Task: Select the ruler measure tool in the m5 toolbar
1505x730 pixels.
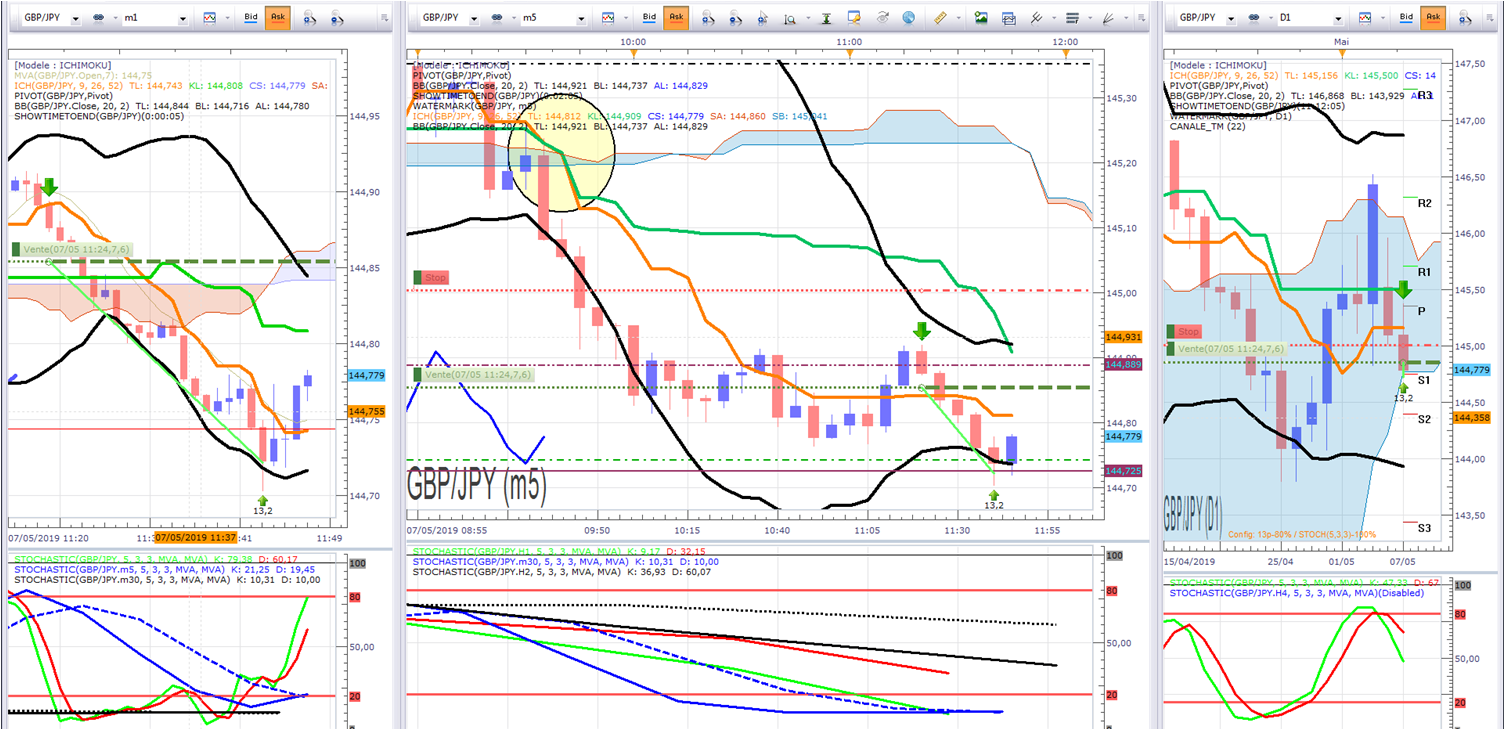Action: pyautogui.click(x=941, y=18)
